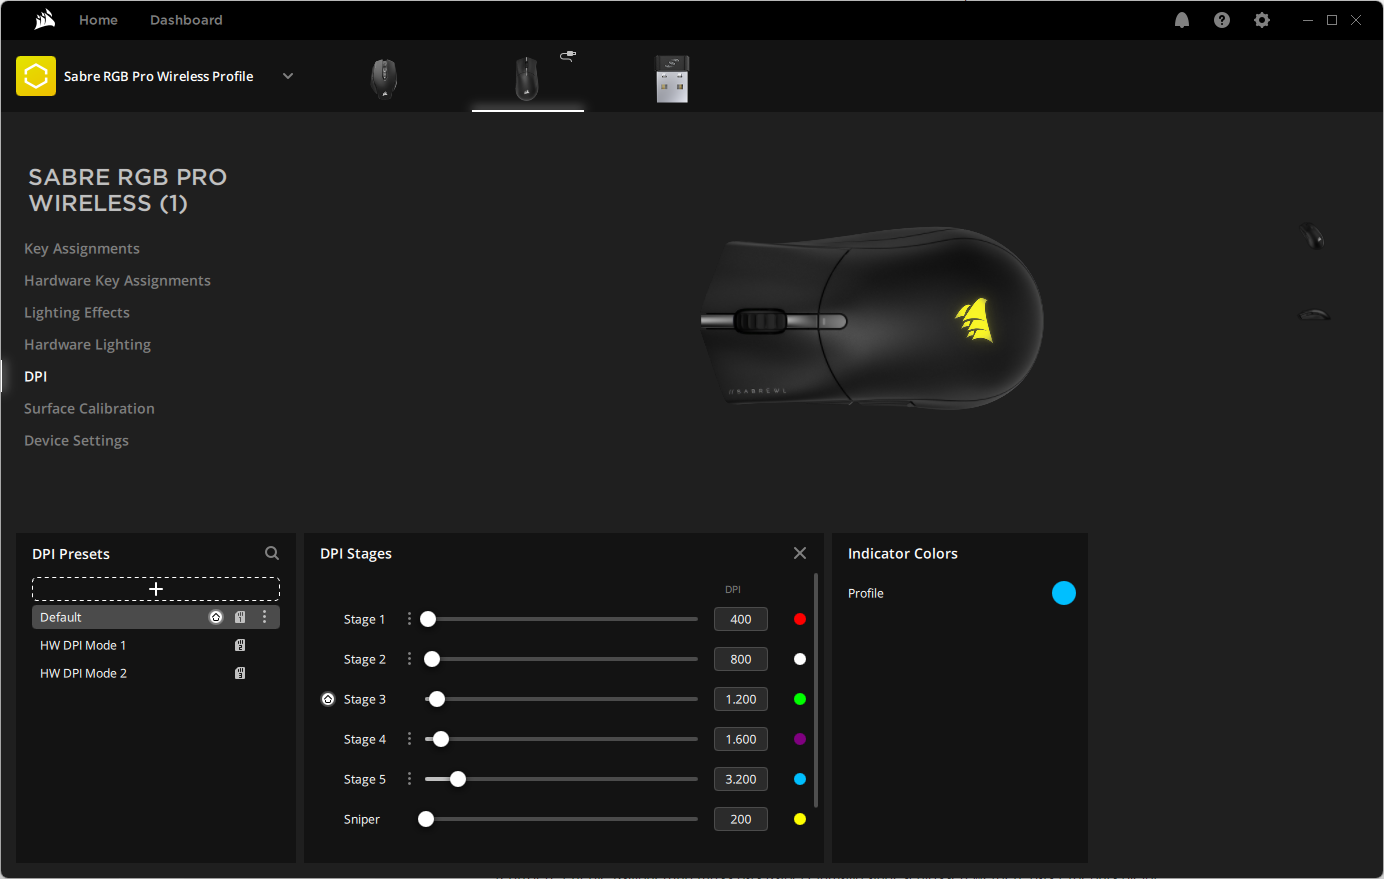Select the DPI menu item
1384x879 pixels.
[35, 376]
